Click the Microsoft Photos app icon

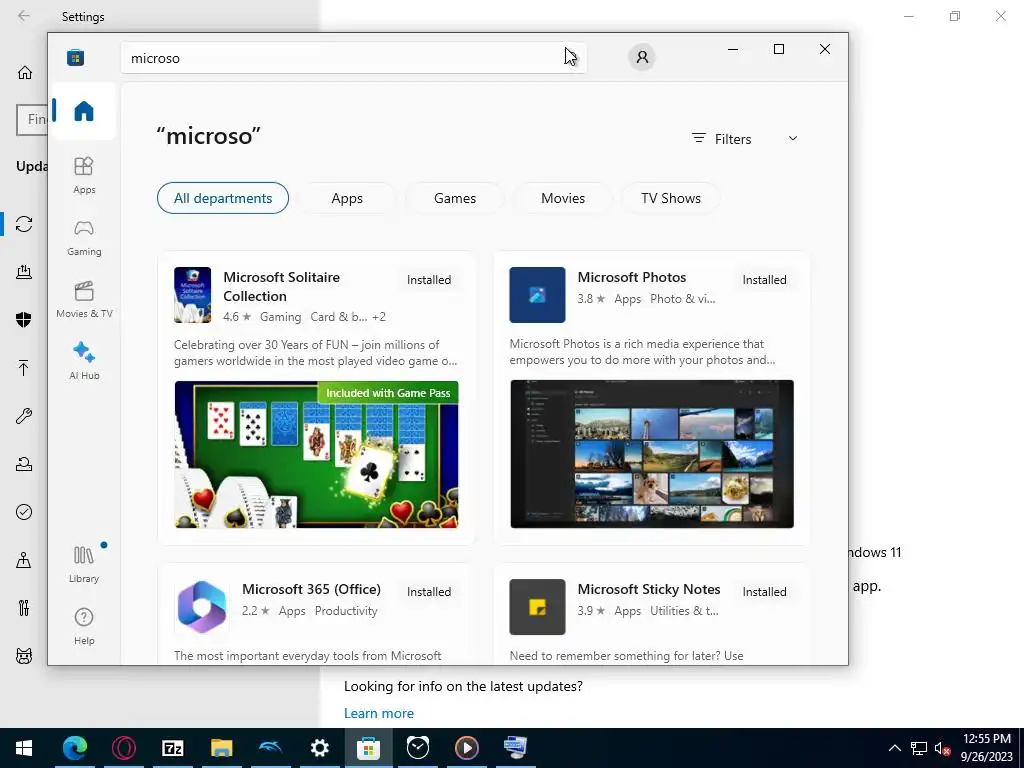(x=537, y=295)
